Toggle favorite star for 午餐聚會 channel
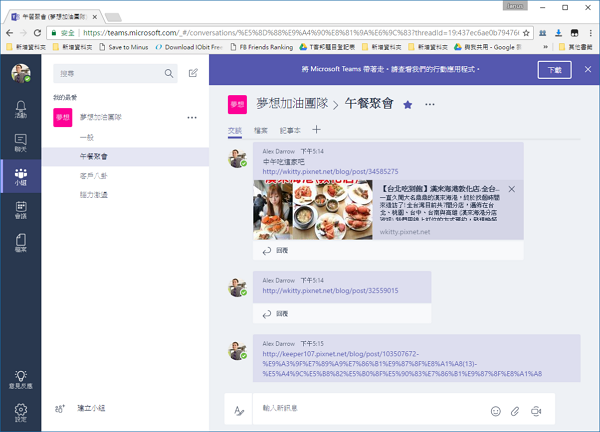This screenshot has height=432, width=600. [x=408, y=104]
